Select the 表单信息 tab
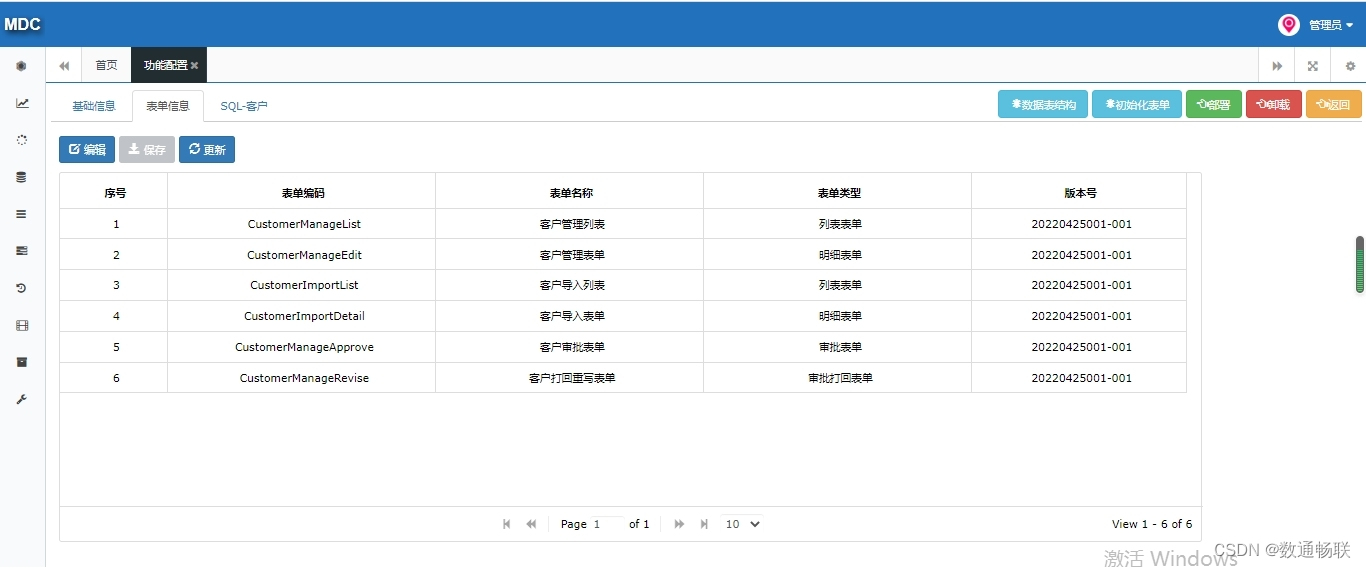This screenshot has width=1366, height=568. pos(168,106)
